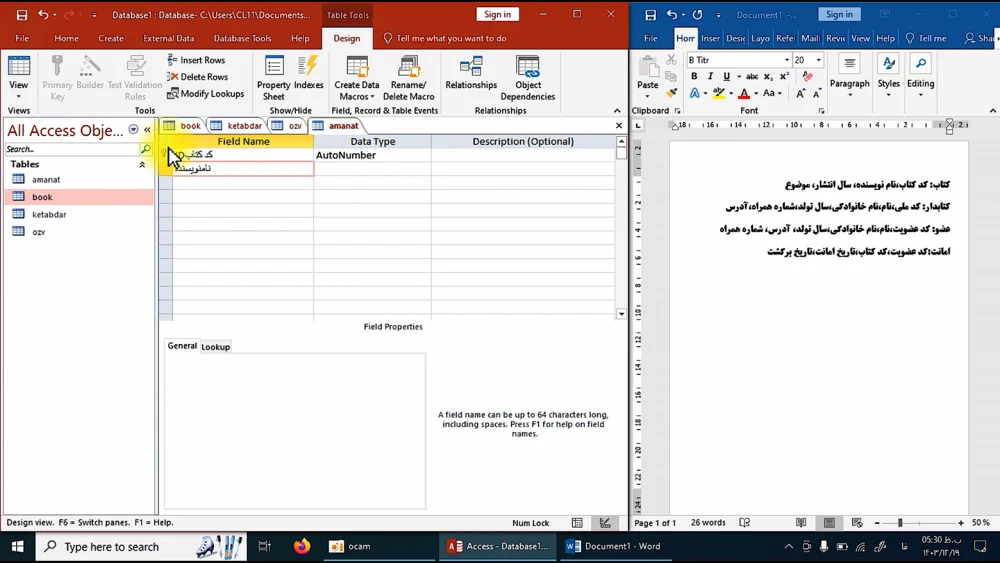This screenshot has width=1000, height=563.
Task: Open the Paragraph group menu
Action: [x=849, y=77]
